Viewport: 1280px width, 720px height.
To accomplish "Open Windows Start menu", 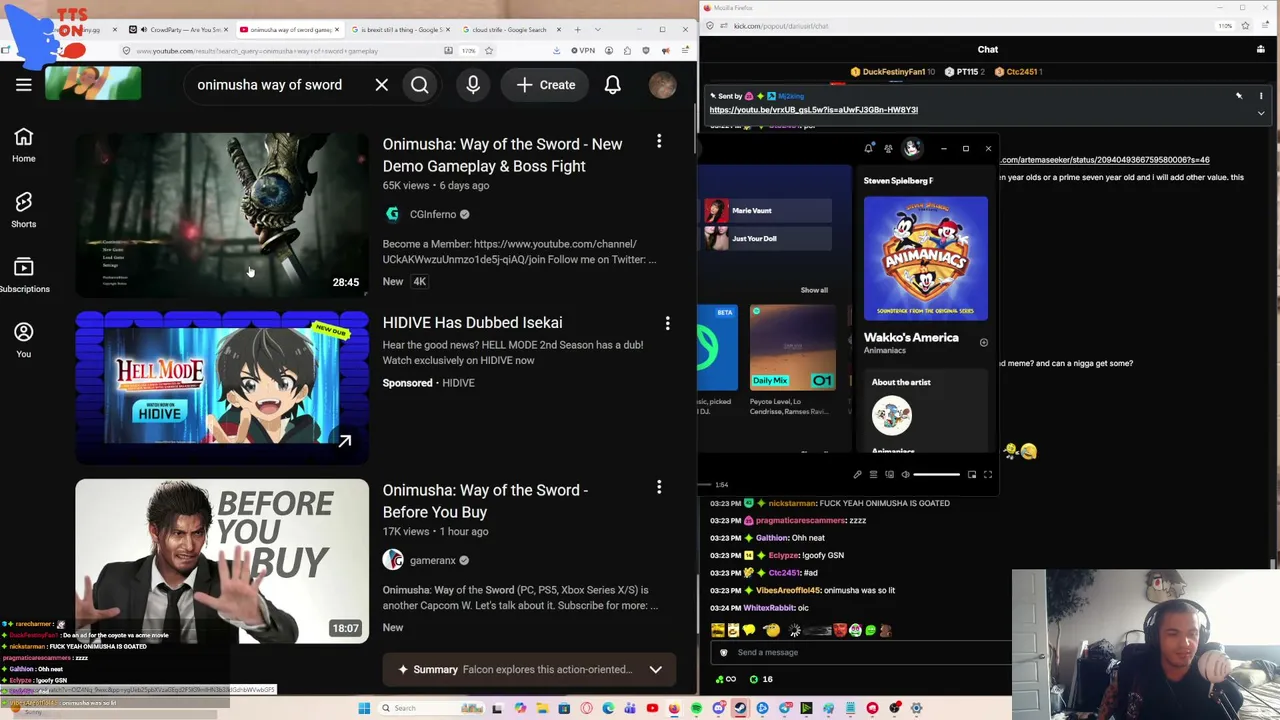I will [x=364, y=708].
